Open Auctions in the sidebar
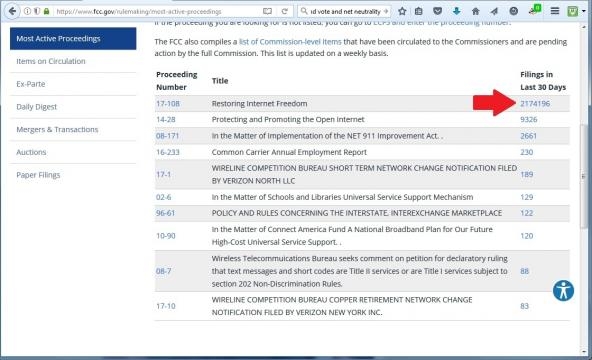Screen dimensions: 592x360 (x=31, y=152)
